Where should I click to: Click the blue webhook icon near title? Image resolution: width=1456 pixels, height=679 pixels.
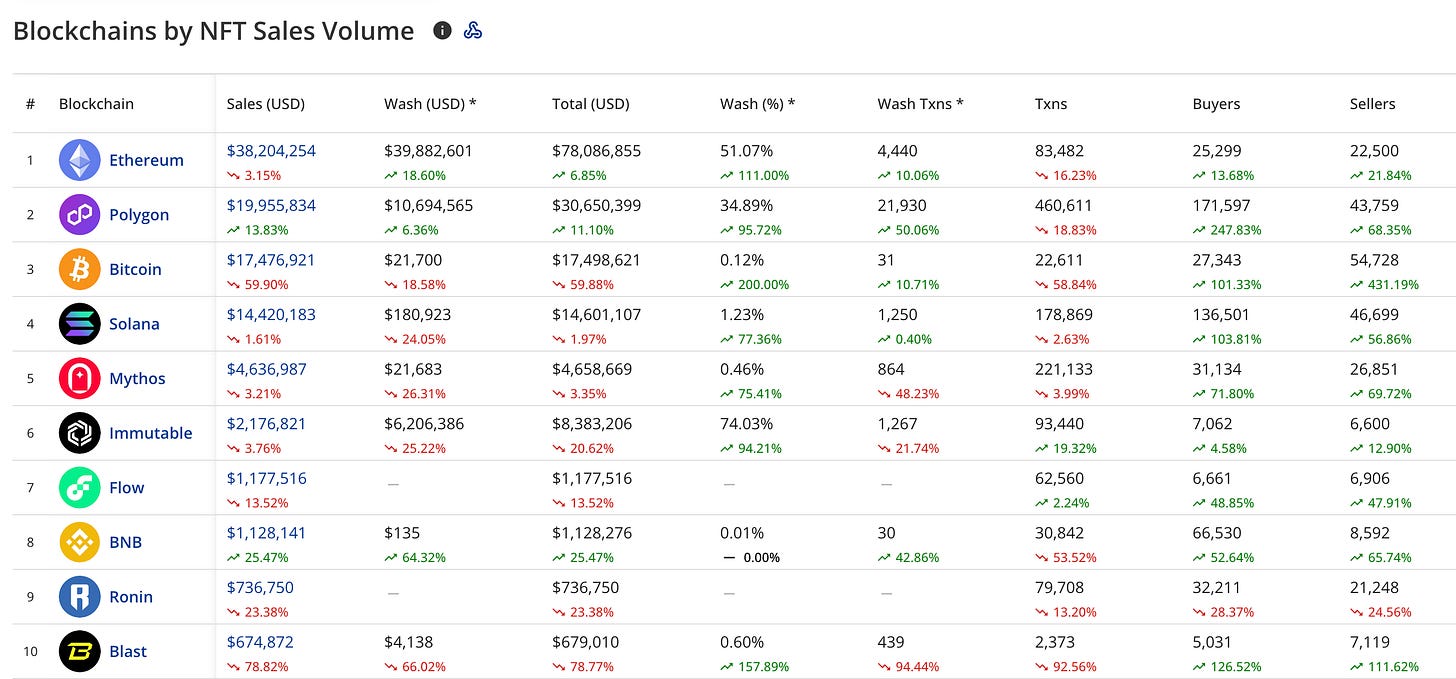473,31
